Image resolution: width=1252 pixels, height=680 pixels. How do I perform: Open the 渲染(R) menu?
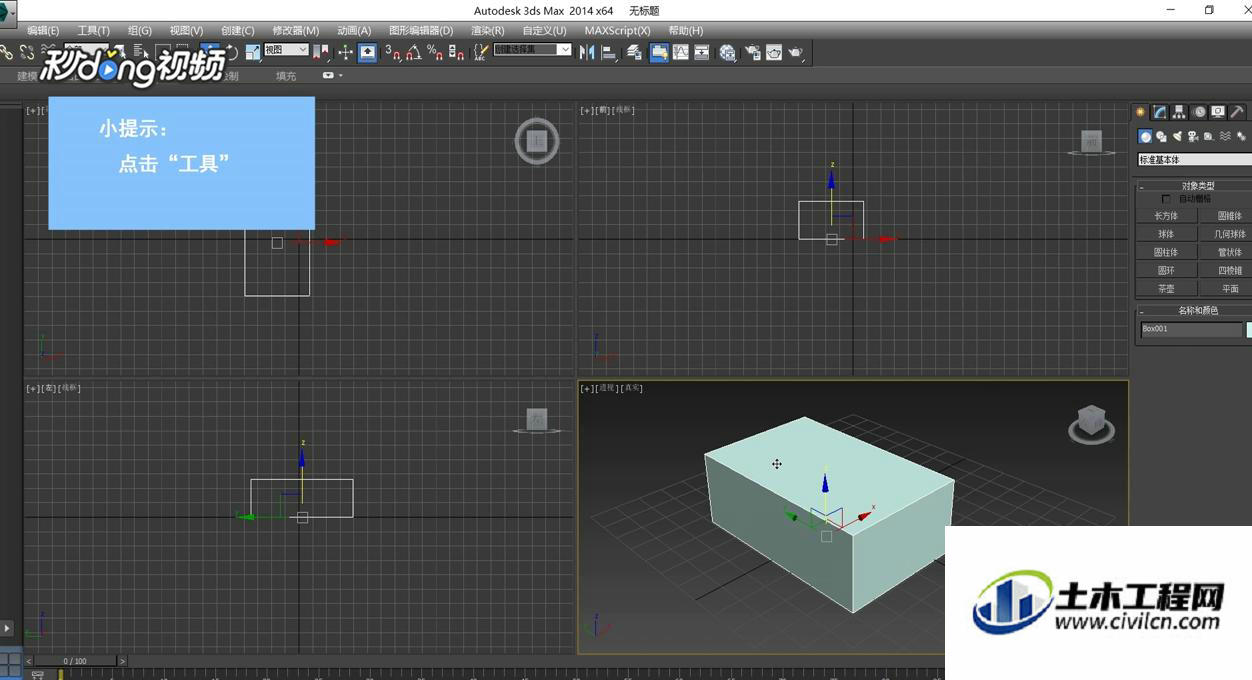point(487,31)
